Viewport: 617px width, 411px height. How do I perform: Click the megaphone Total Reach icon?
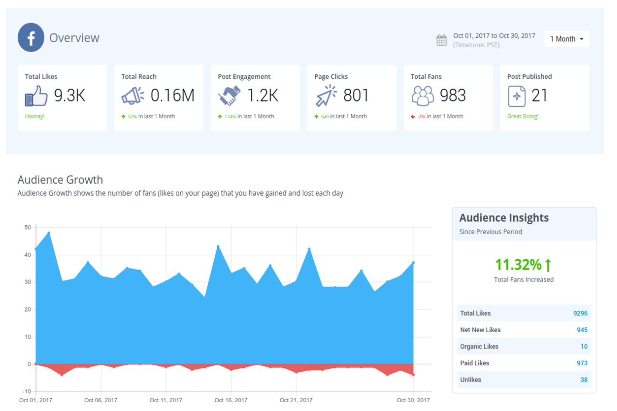coord(133,95)
